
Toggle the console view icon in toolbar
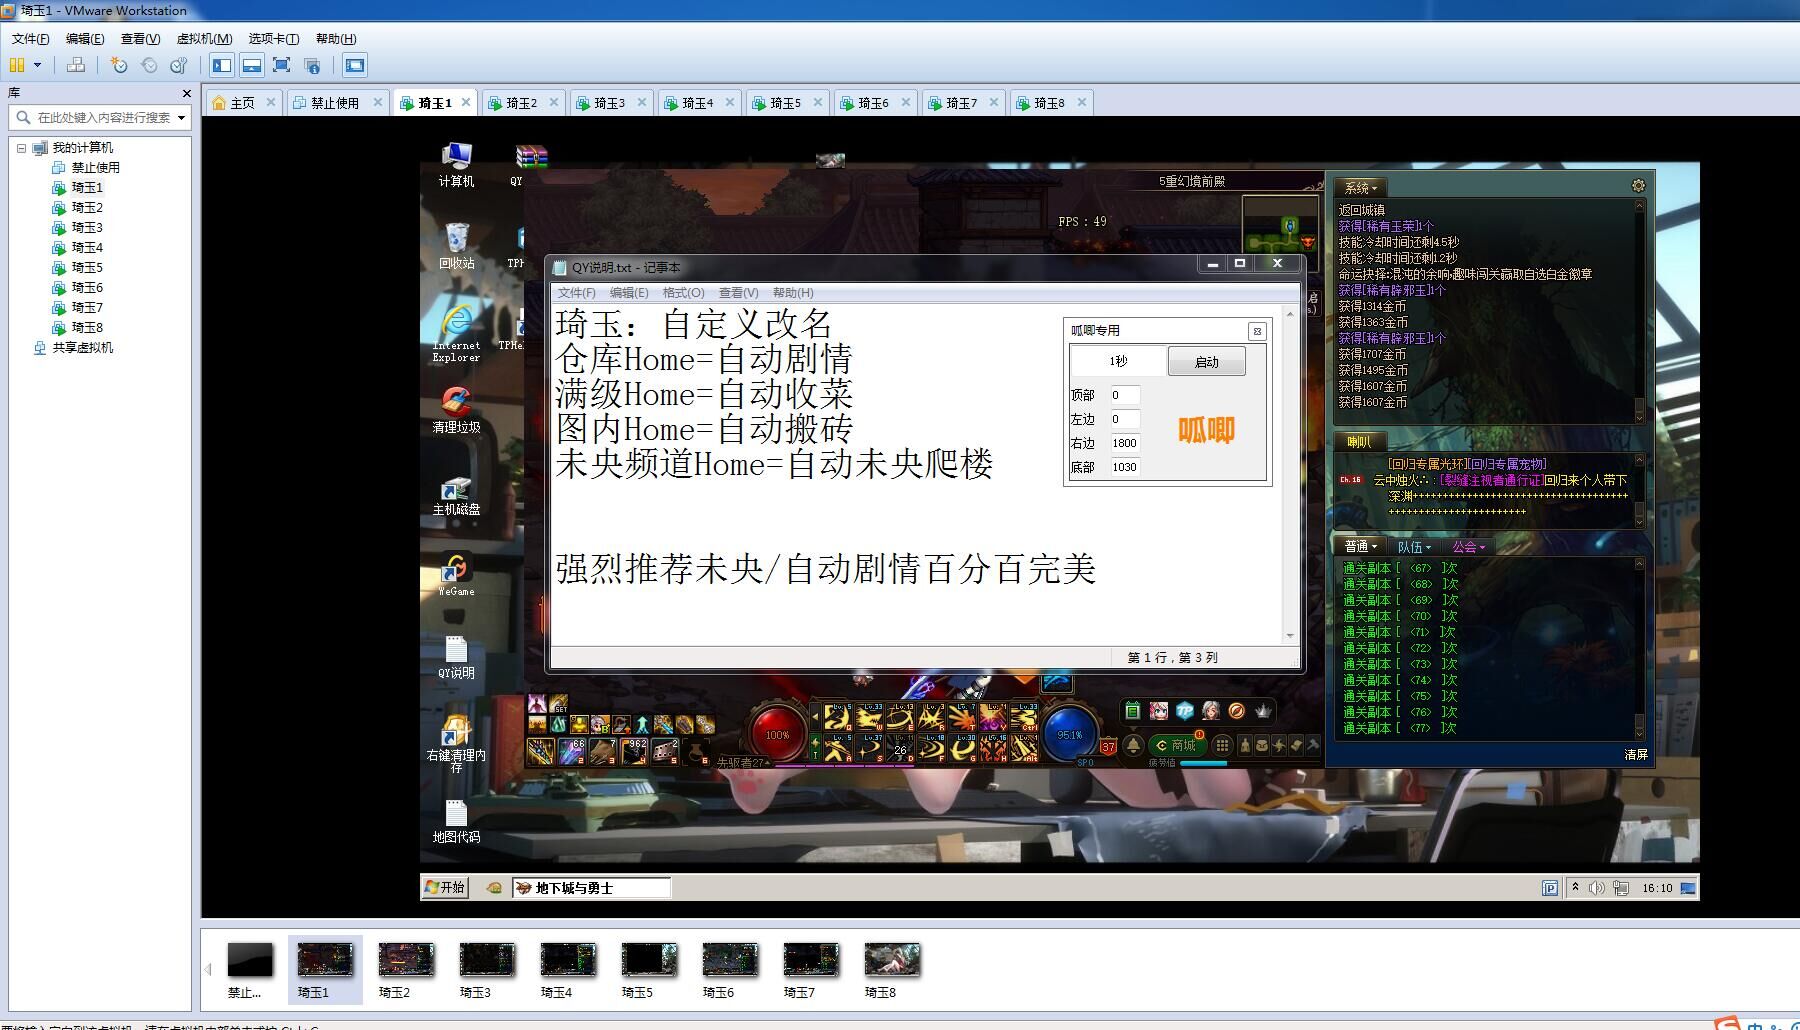click(x=354, y=65)
